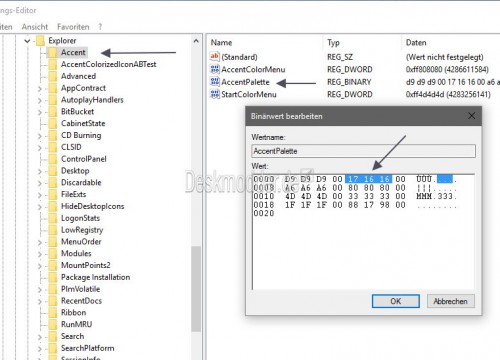Click the binary icon of AccentColorMenu

215,69
